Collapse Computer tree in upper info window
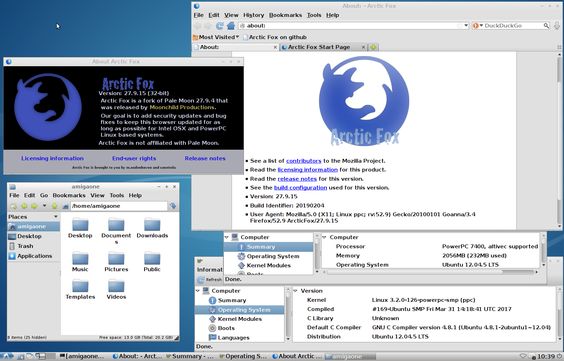Image resolution: width=564 pixels, height=361 pixels. pos(227,237)
